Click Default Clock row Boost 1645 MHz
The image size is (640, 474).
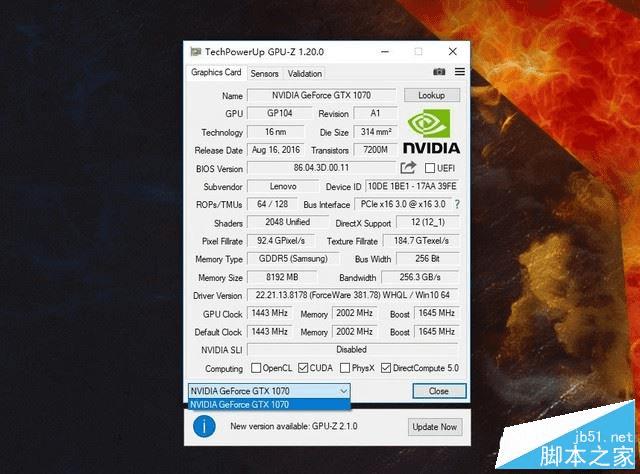tap(437, 332)
